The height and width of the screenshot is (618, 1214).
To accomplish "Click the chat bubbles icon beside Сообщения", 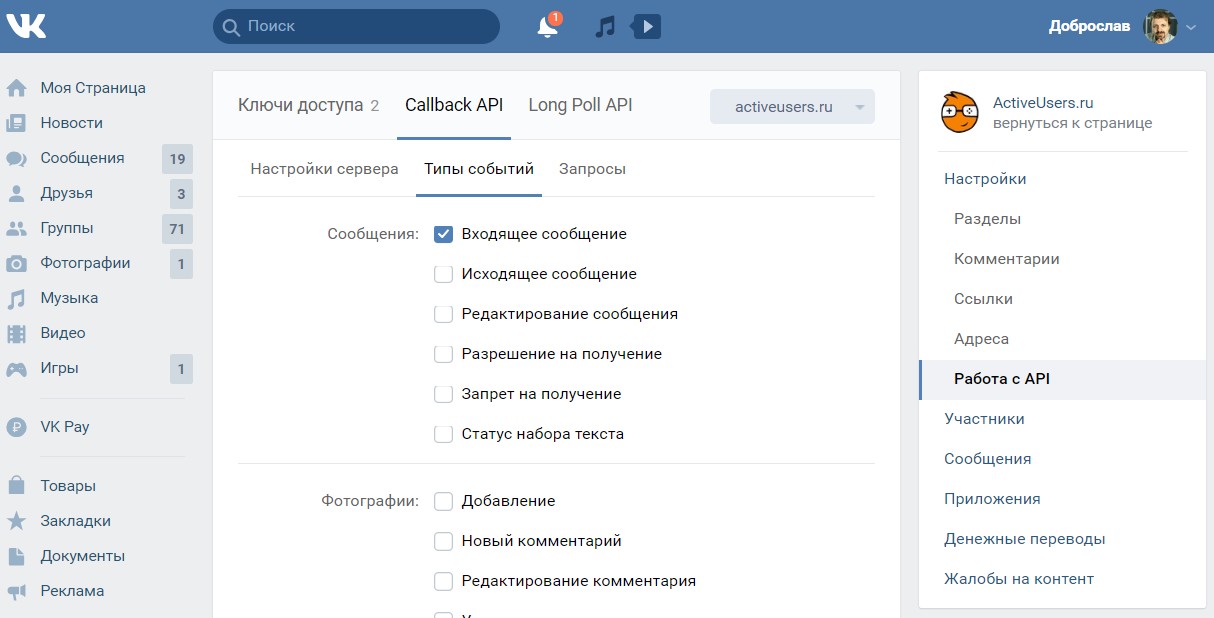I will point(17,158).
